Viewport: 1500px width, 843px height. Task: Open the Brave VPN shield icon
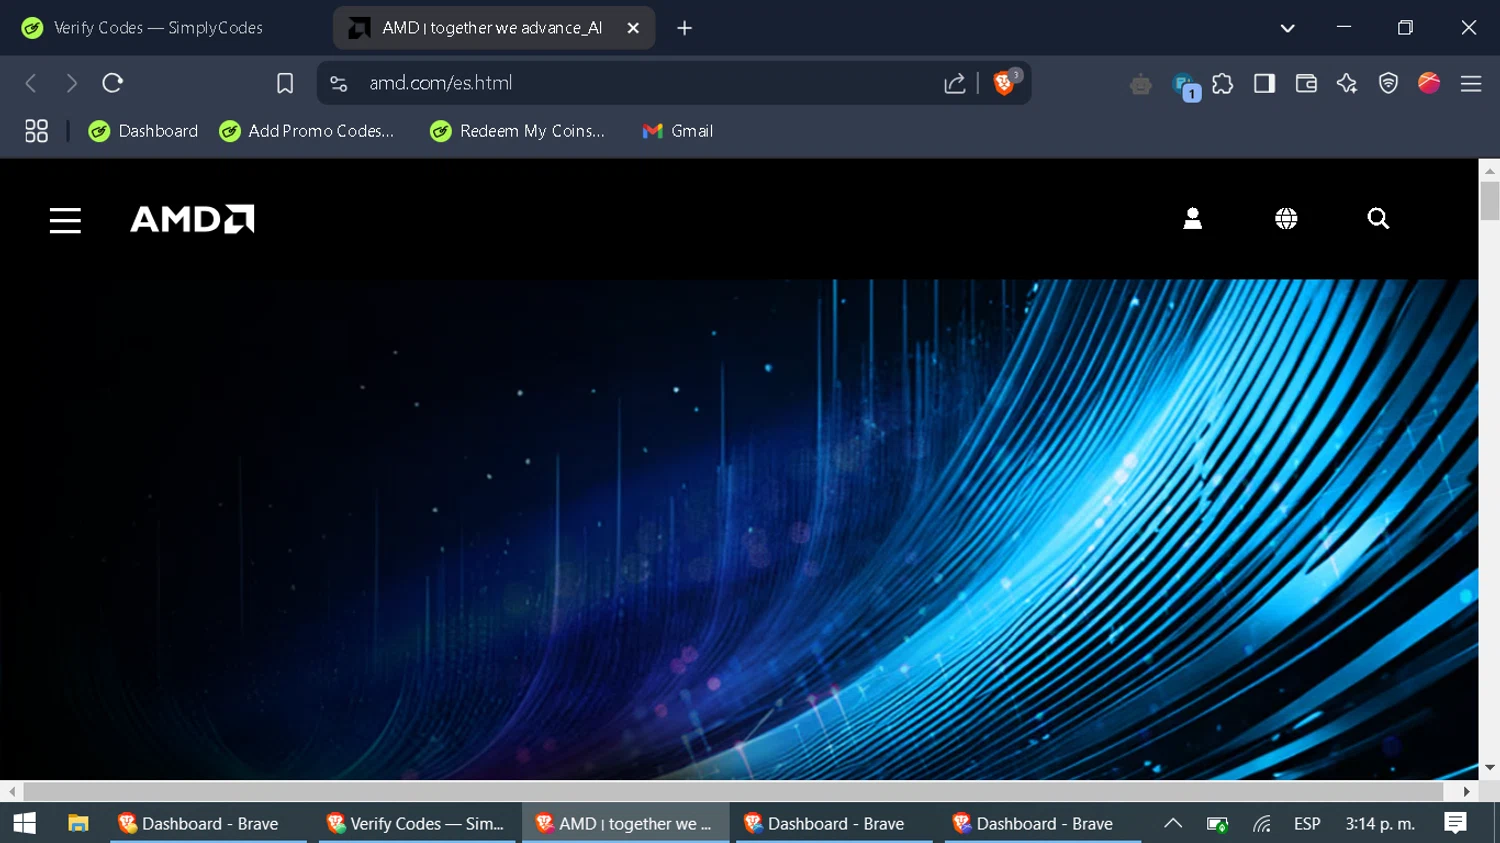point(1388,84)
